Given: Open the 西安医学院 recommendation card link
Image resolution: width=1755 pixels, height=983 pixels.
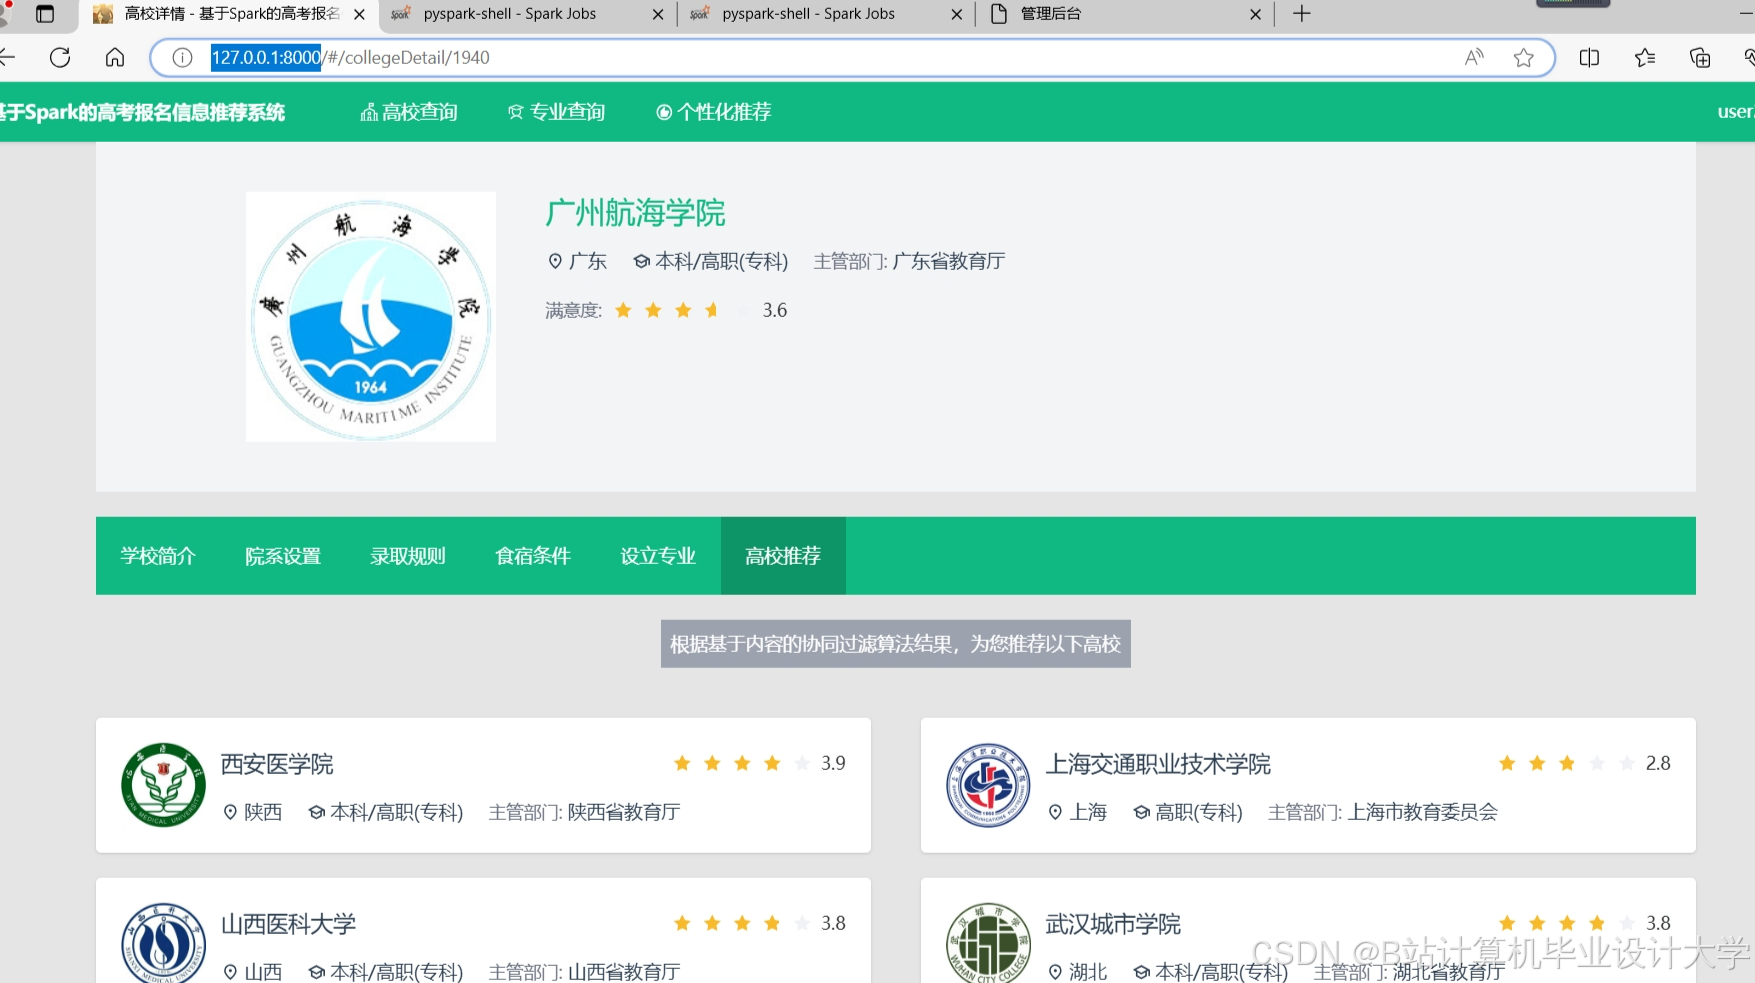Looking at the screenshot, I should (x=275, y=764).
